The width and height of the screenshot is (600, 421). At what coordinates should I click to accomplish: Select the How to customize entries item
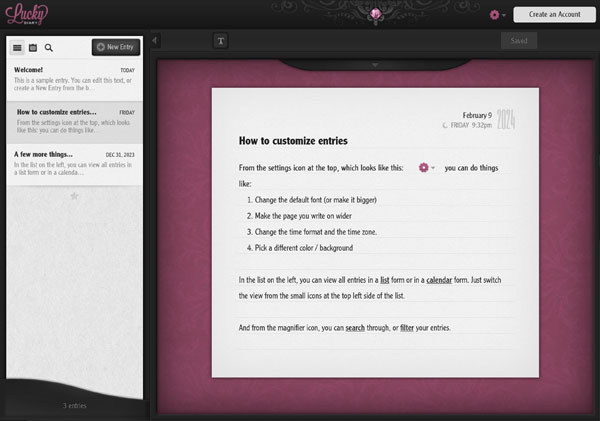click(x=75, y=119)
